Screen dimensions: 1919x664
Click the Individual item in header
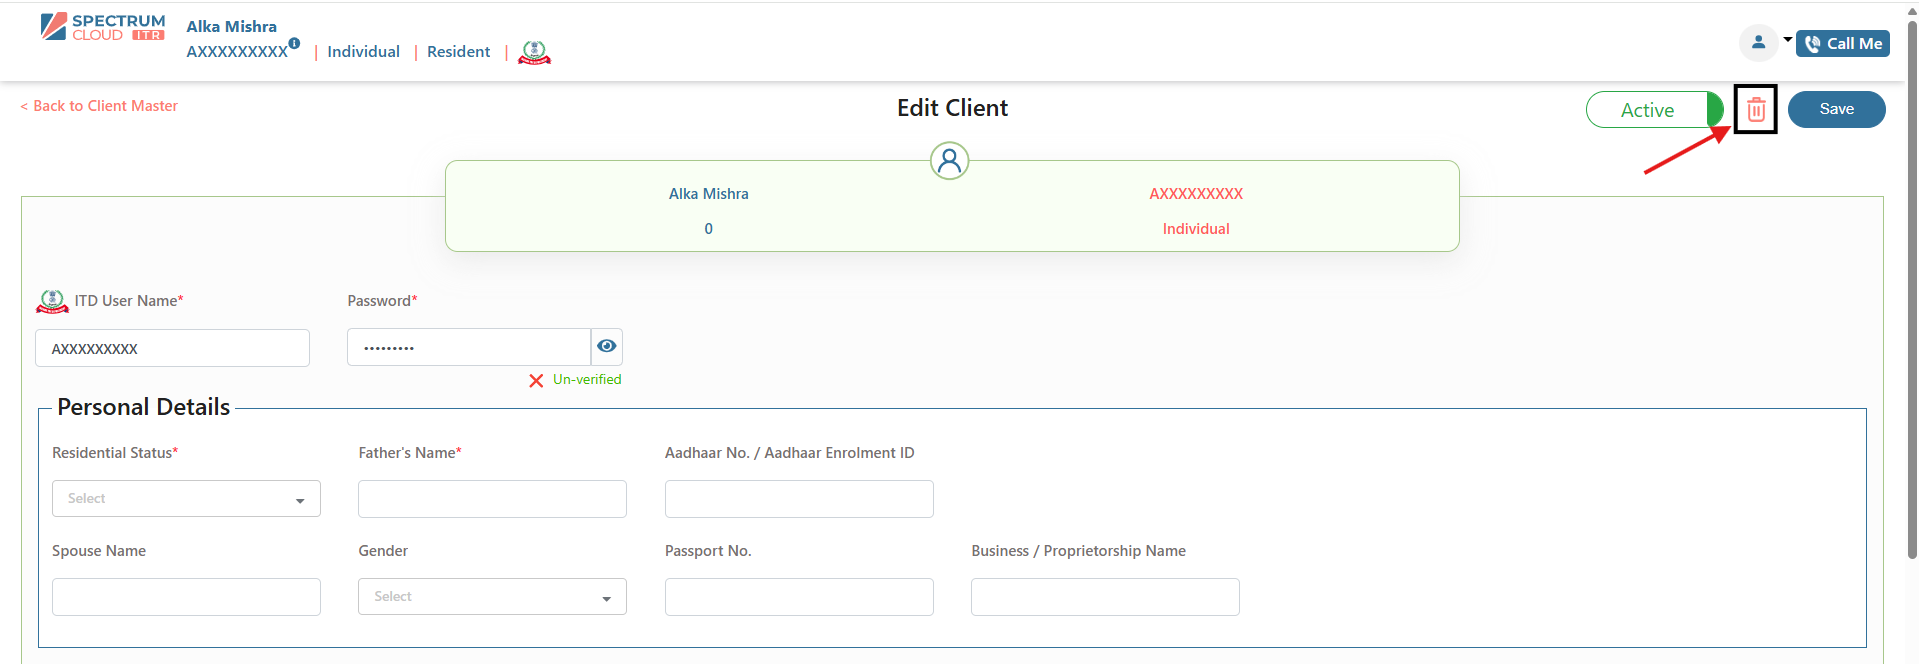coord(363,52)
